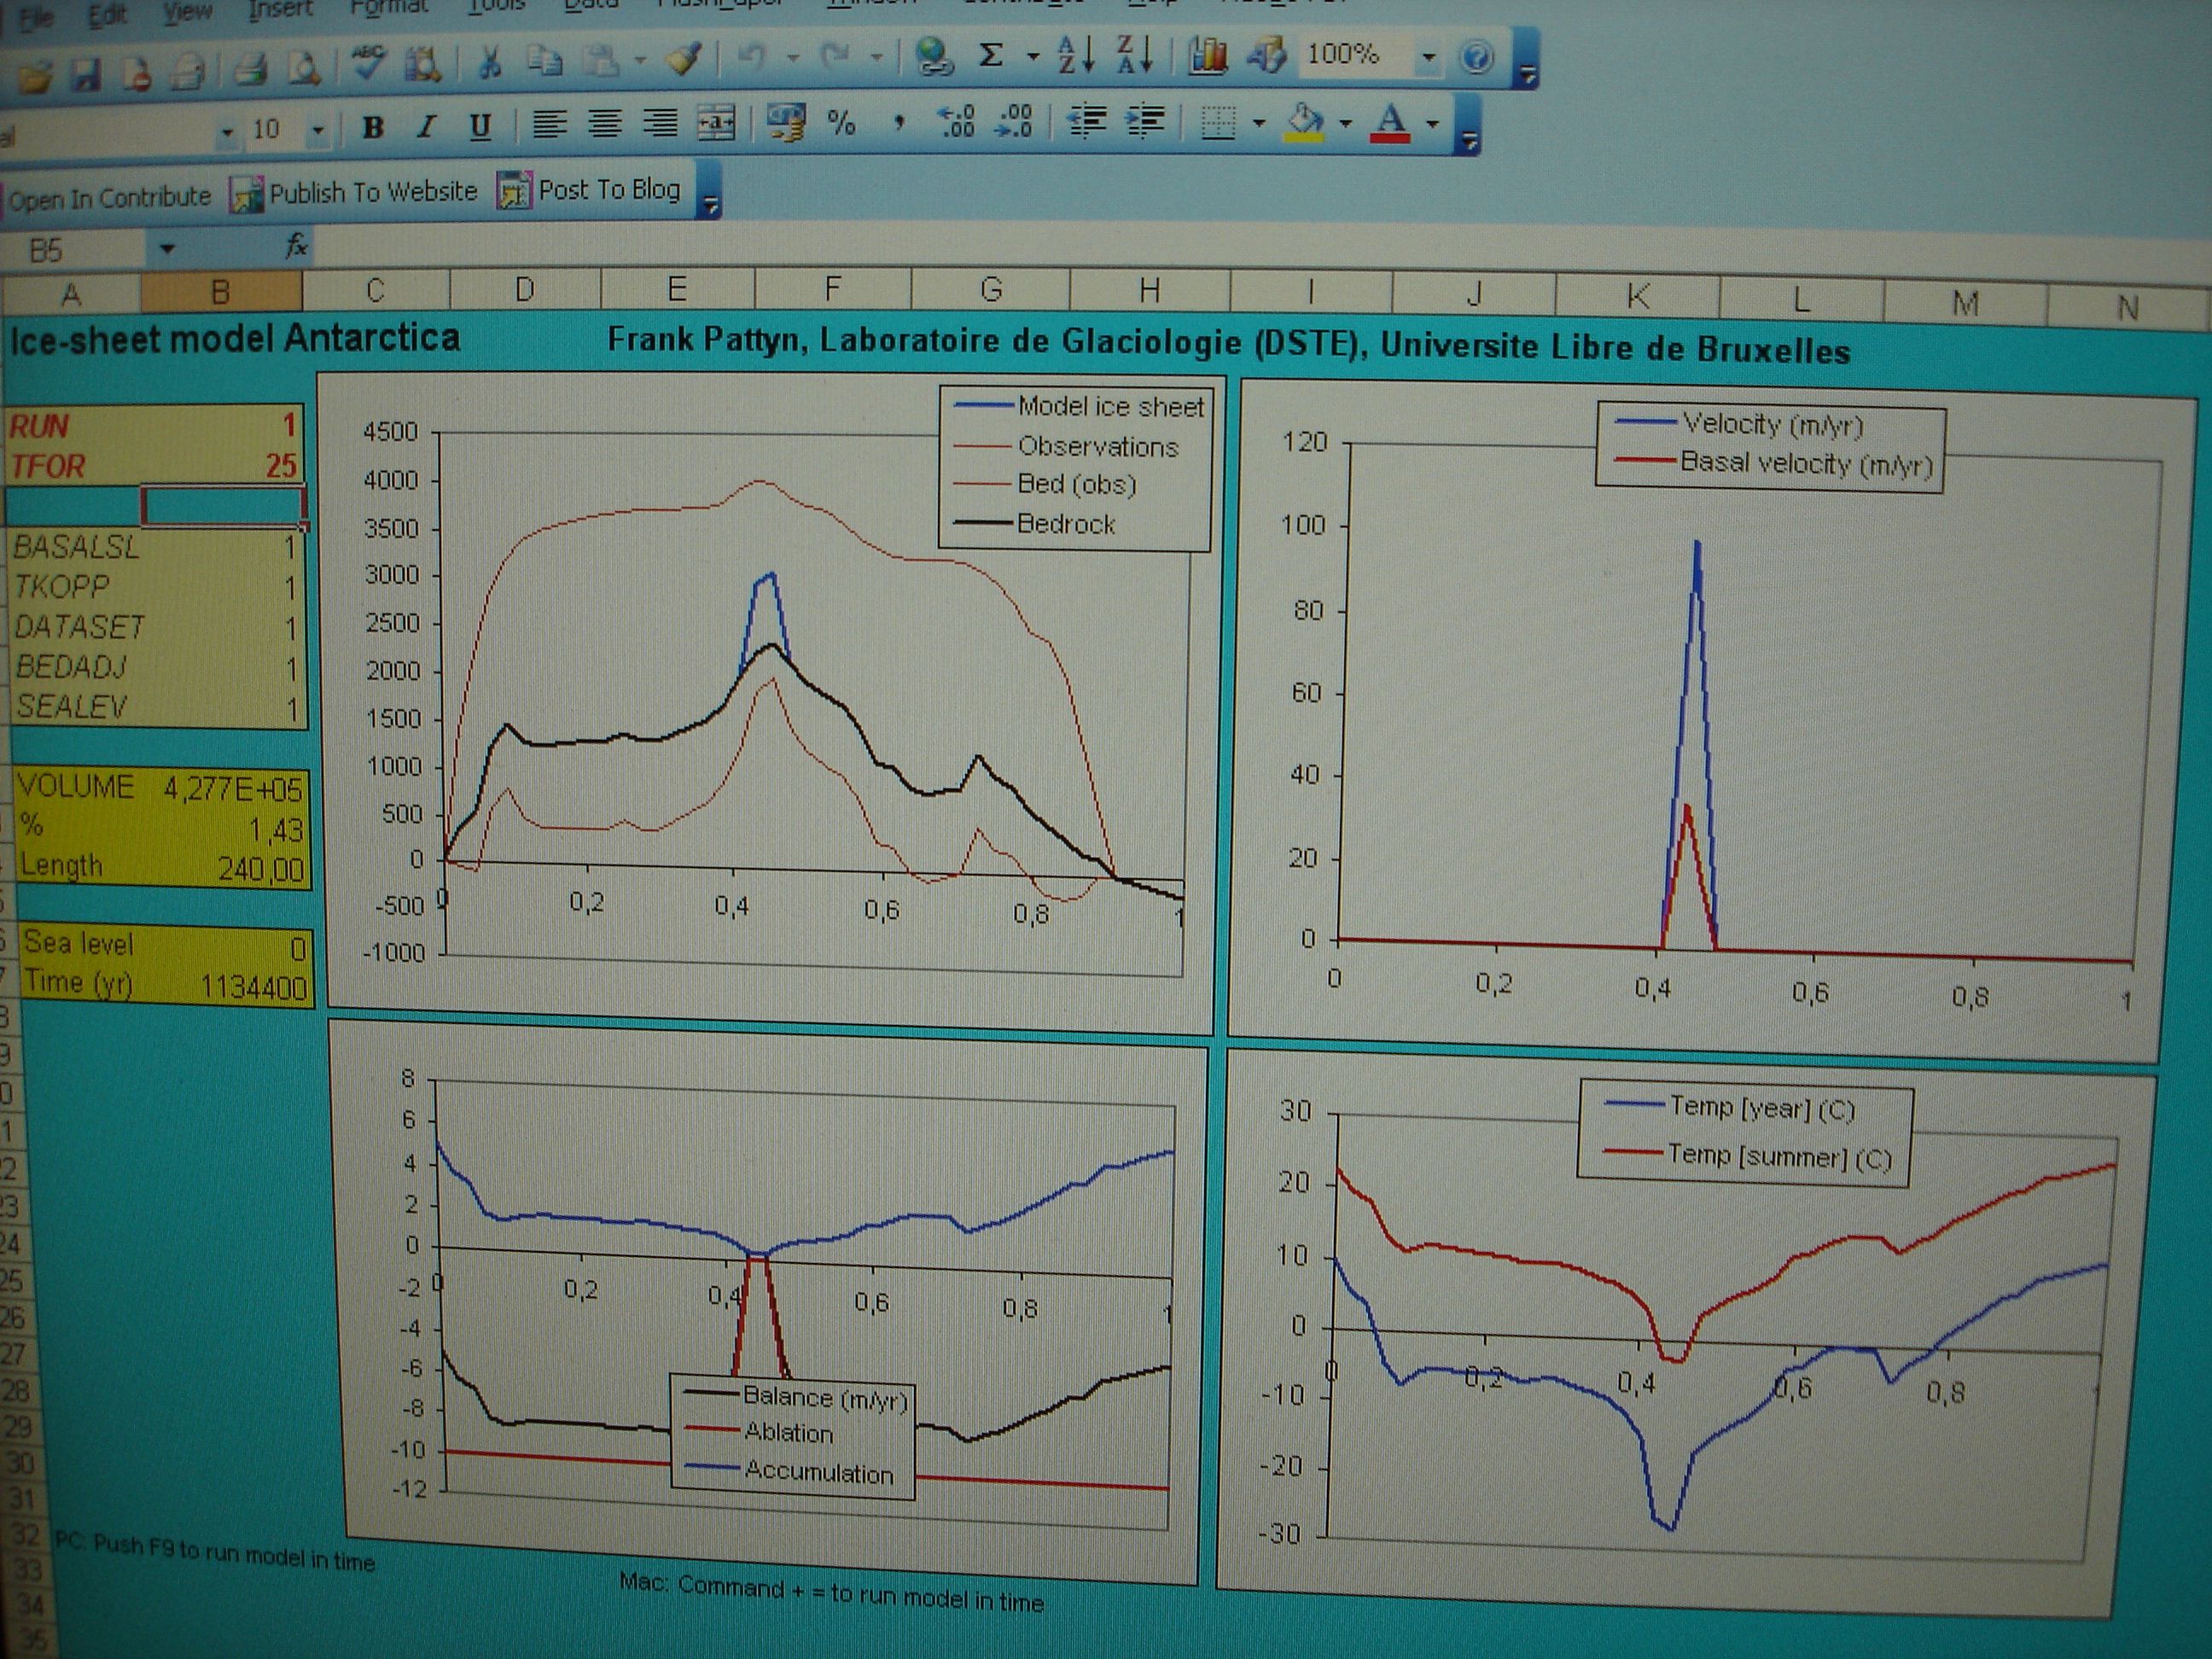Click the Increase Decimal icon
Screen dimensions: 2212x1659
955,122
